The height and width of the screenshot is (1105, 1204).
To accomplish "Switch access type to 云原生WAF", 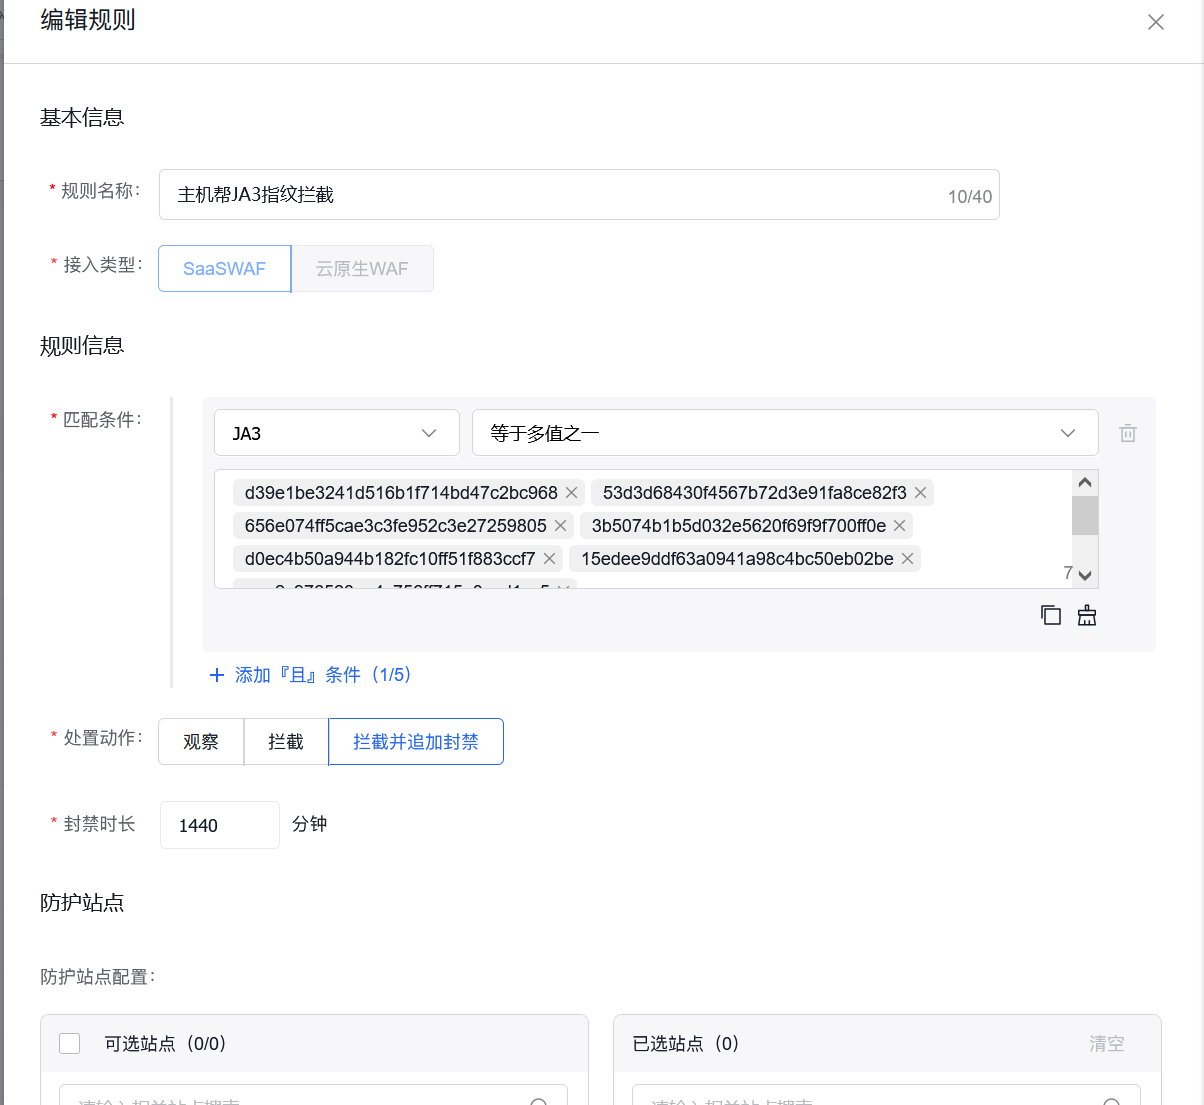I will [x=362, y=269].
